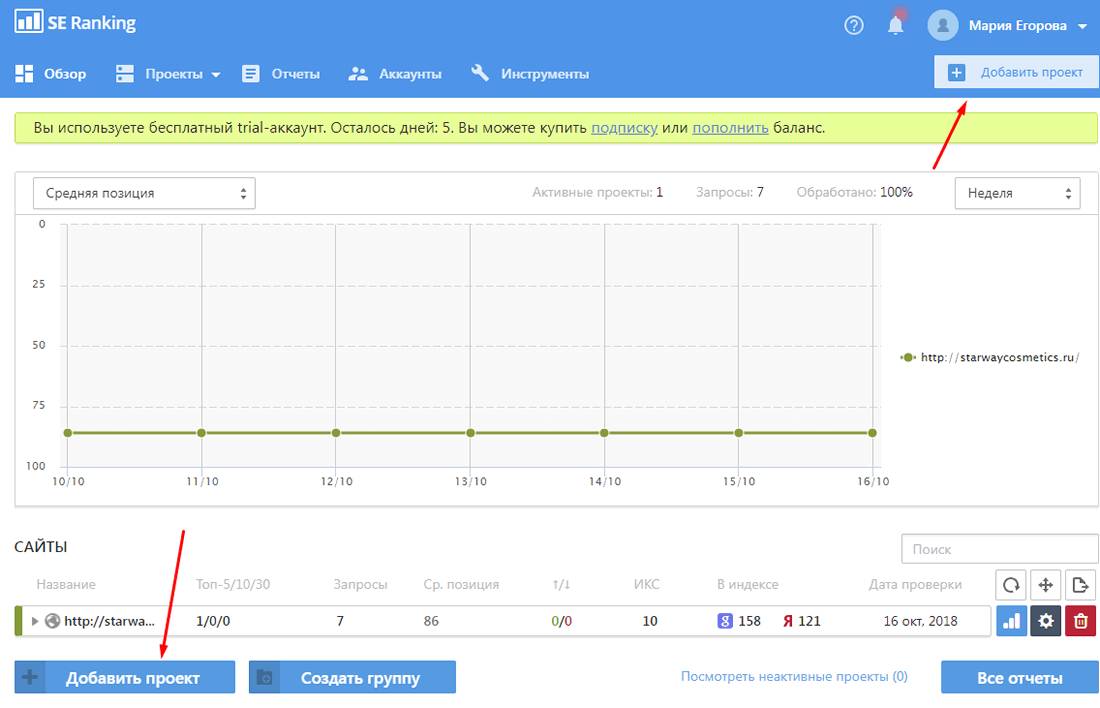The width and height of the screenshot is (1100, 708).
Task: Click the 16/10 data point on the chart
Action: [872, 433]
